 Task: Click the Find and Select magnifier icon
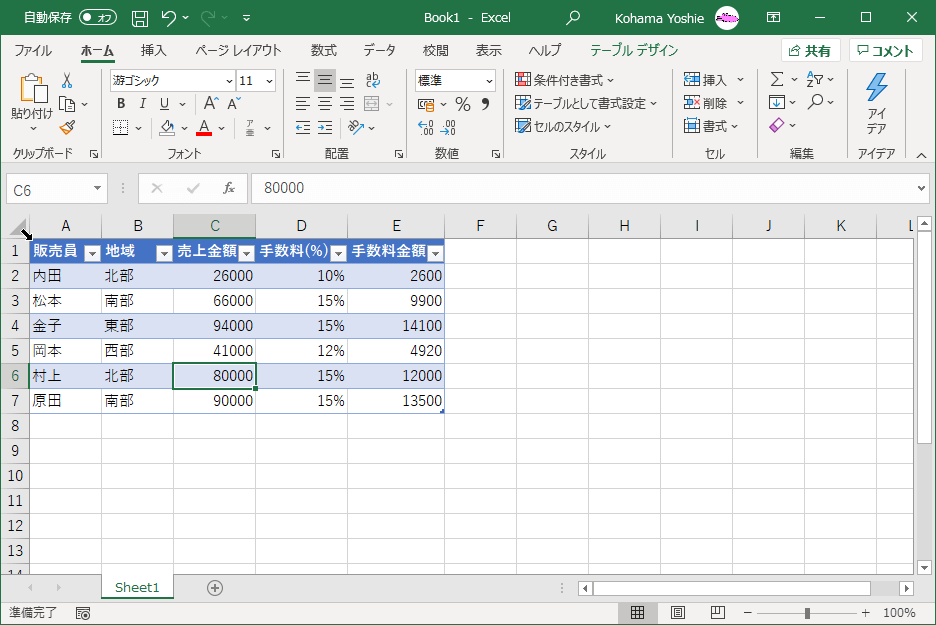coord(815,102)
